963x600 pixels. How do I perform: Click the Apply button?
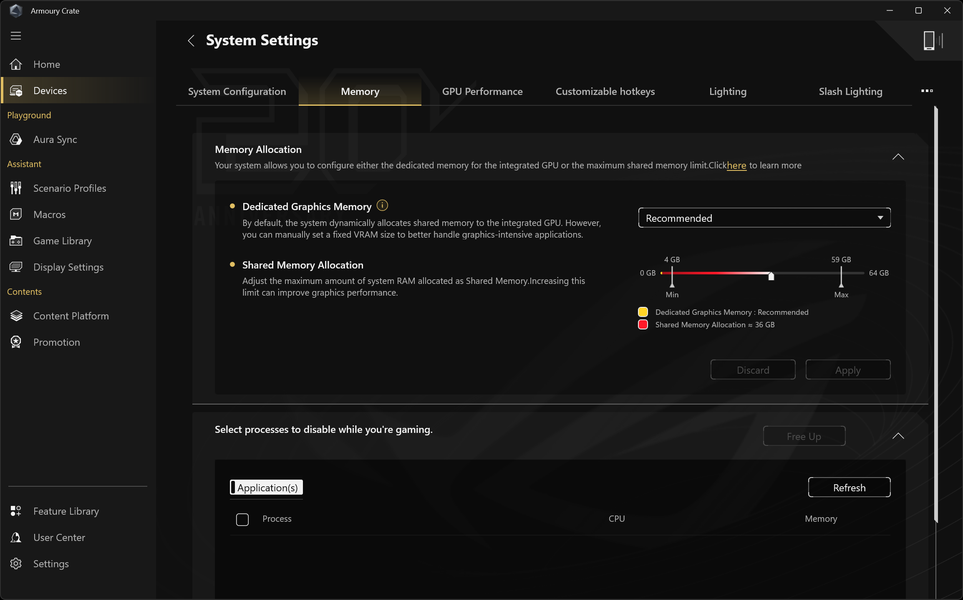click(x=848, y=370)
